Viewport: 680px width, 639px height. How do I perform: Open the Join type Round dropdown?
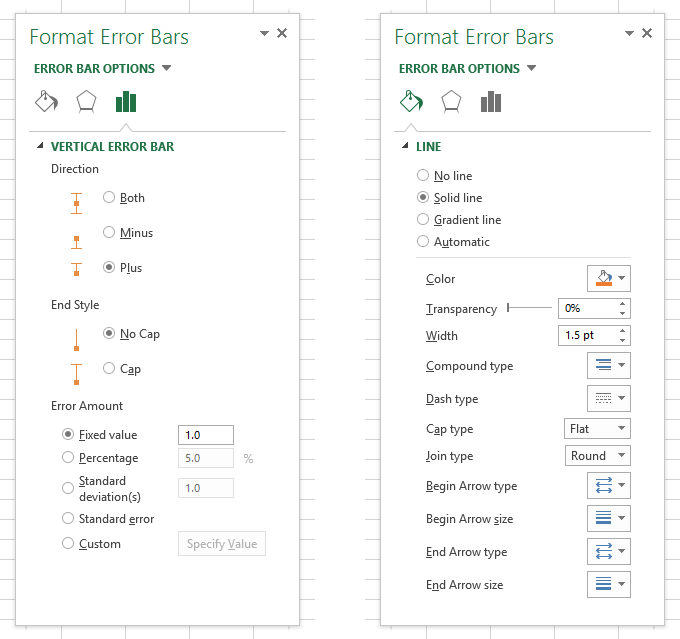[598, 455]
